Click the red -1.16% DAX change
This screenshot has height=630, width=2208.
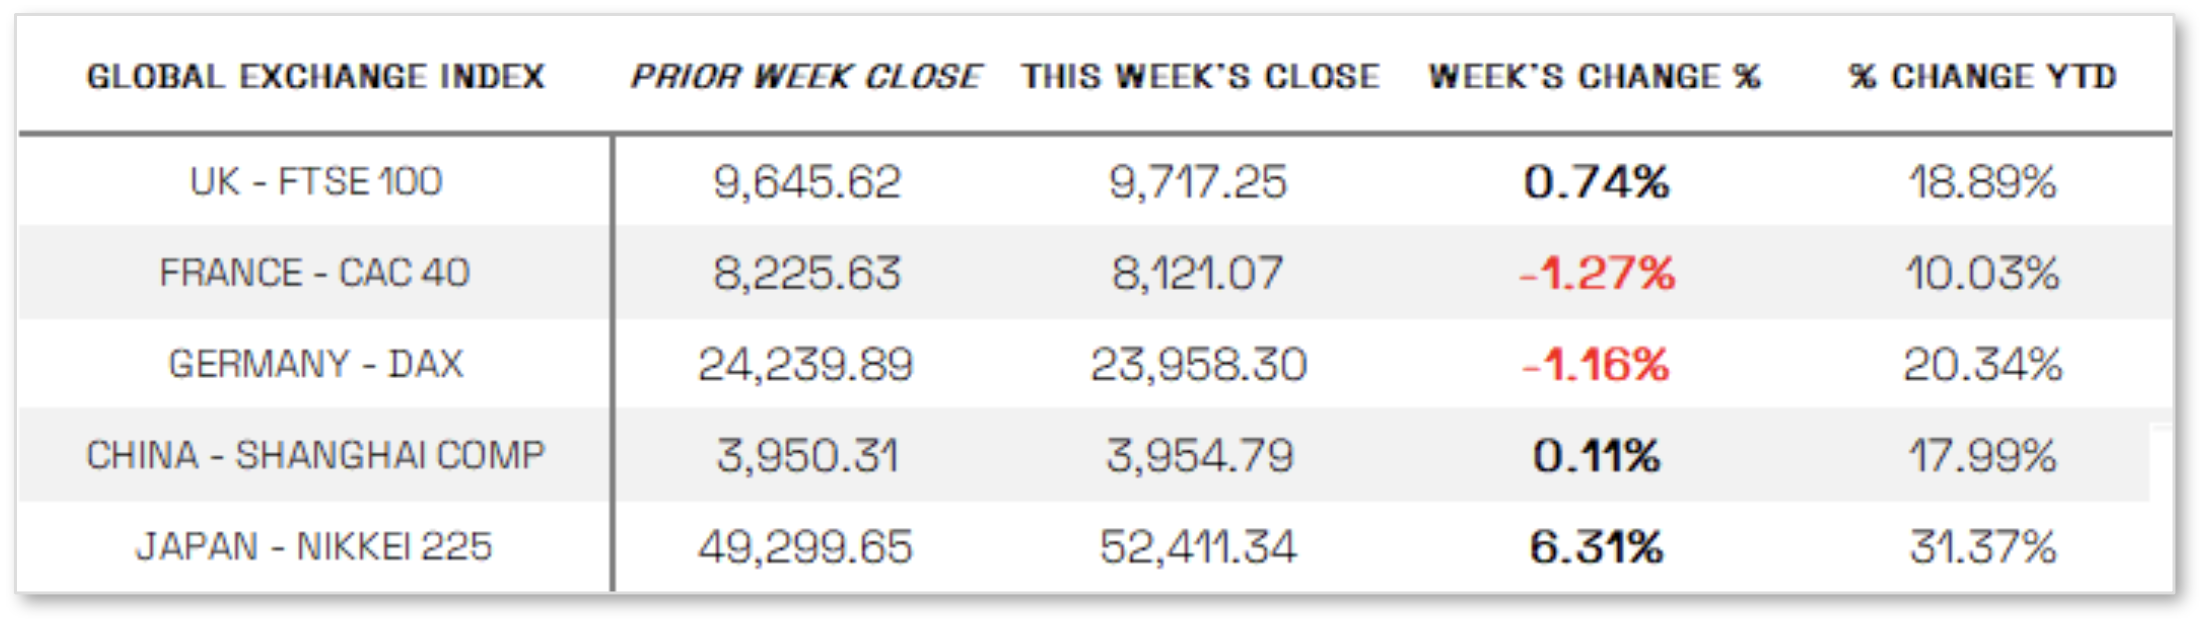[1596, 364]
